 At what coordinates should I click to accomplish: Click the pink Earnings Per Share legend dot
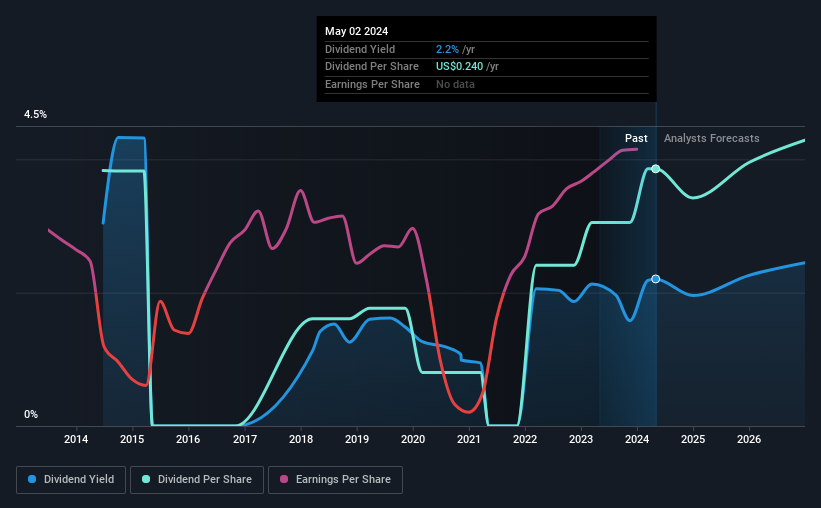tap(284, 479)
